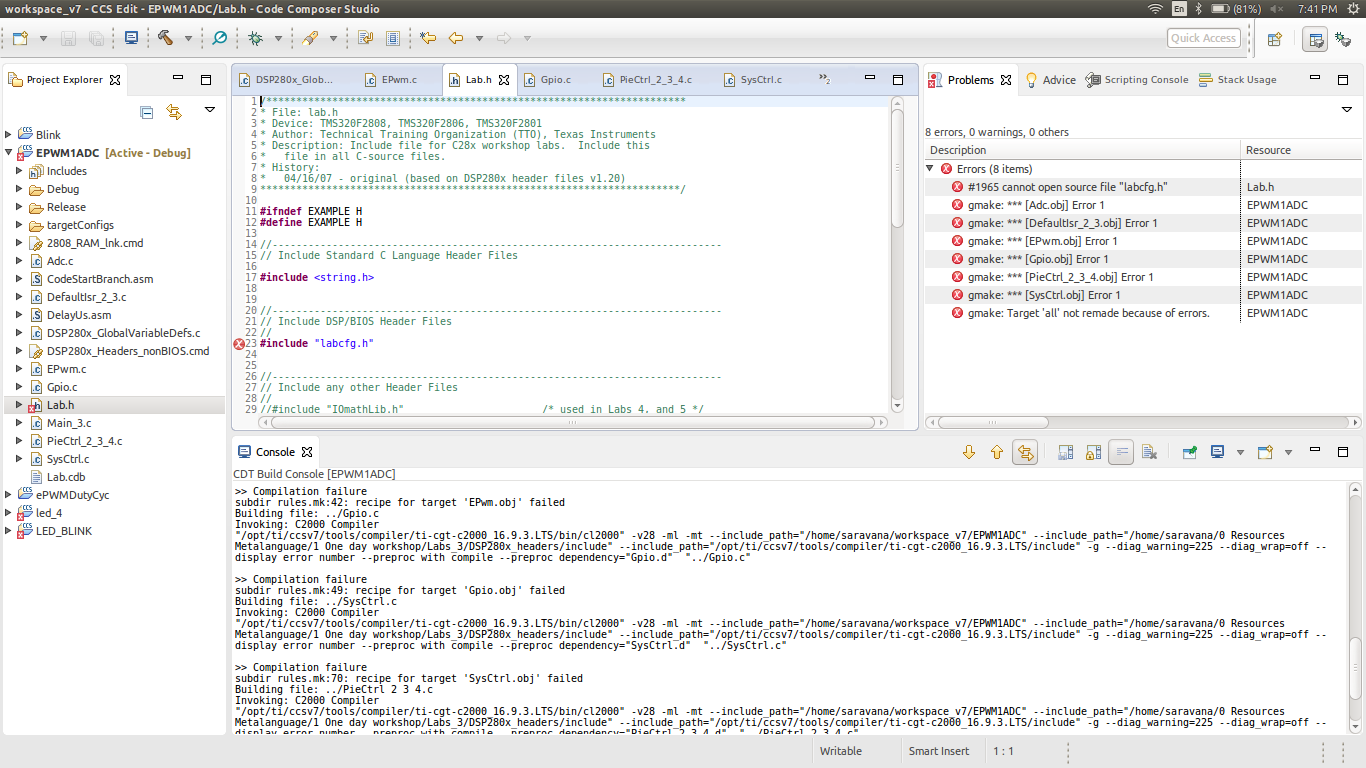Click the clock showing 7:41 PM
Screen dimensions: 1366x768
tap(1317, 9)
